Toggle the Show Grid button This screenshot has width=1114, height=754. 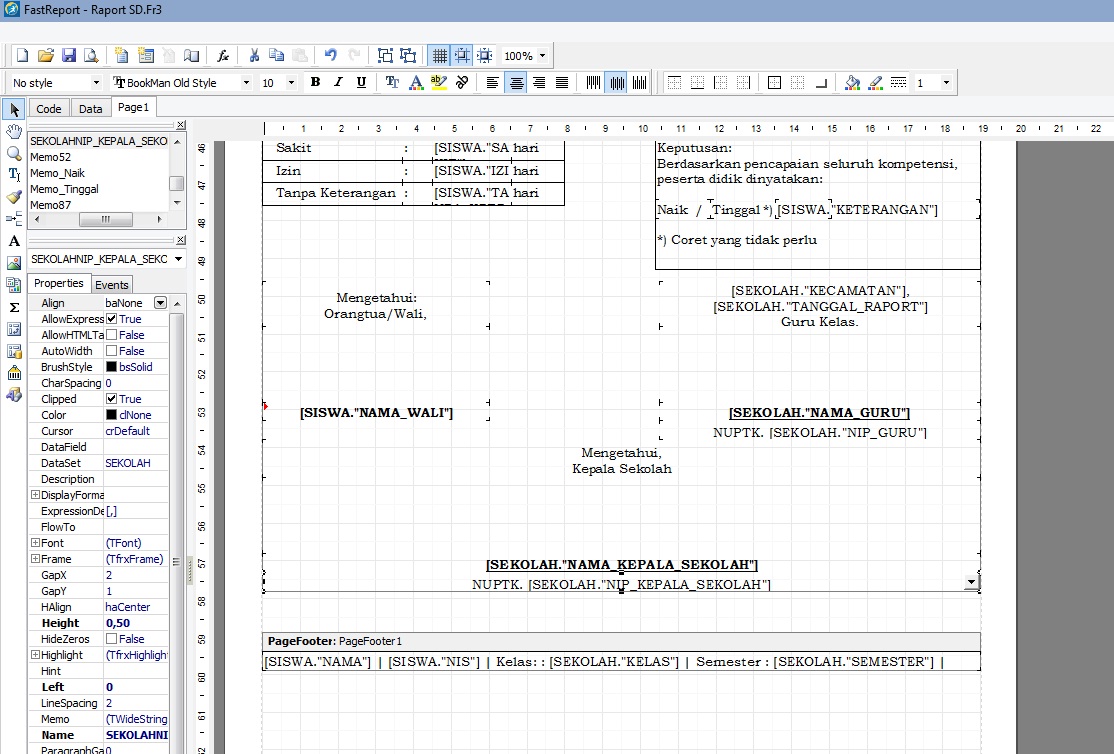click(438, 56)
